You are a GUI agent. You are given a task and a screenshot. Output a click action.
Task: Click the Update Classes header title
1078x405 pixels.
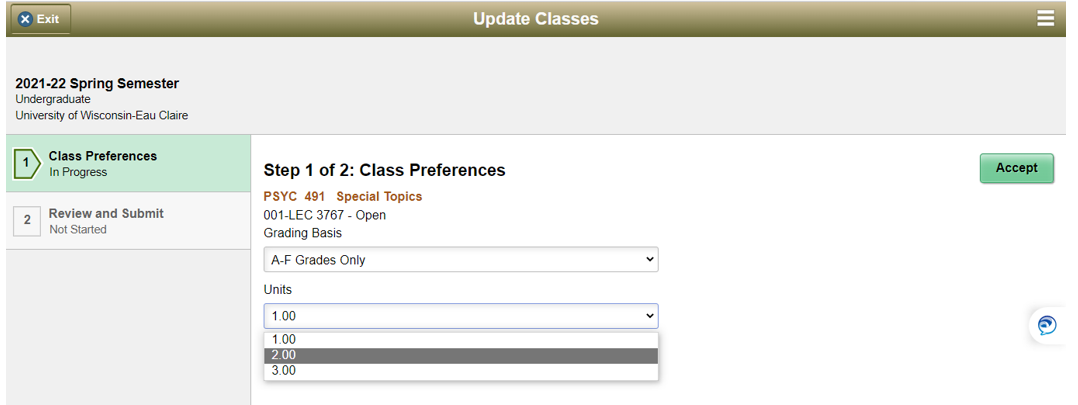(x=536, y=19)
